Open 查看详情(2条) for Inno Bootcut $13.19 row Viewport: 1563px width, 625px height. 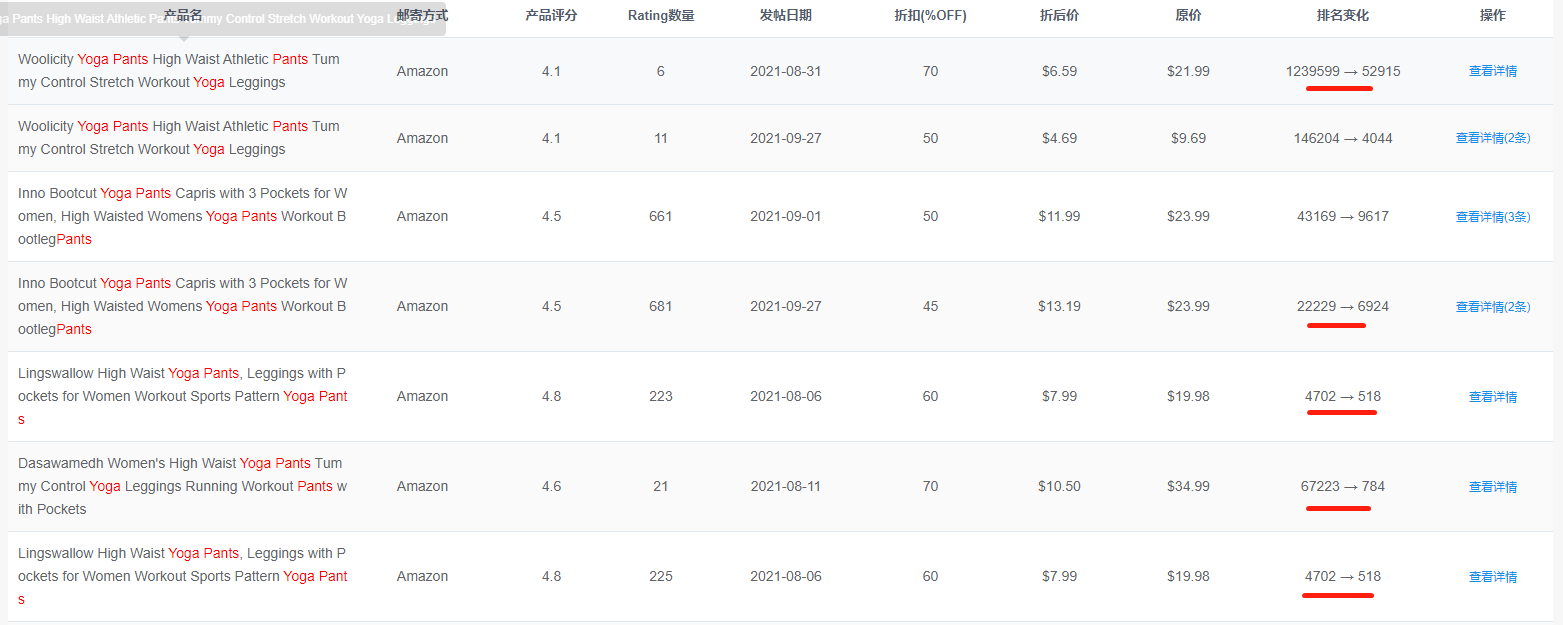tap(1492, 306)
